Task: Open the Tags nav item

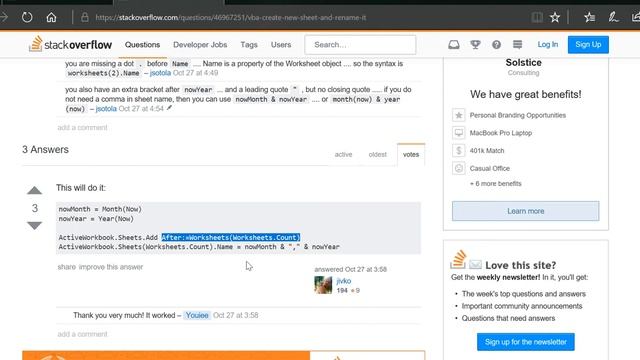Action: (249, 45)
